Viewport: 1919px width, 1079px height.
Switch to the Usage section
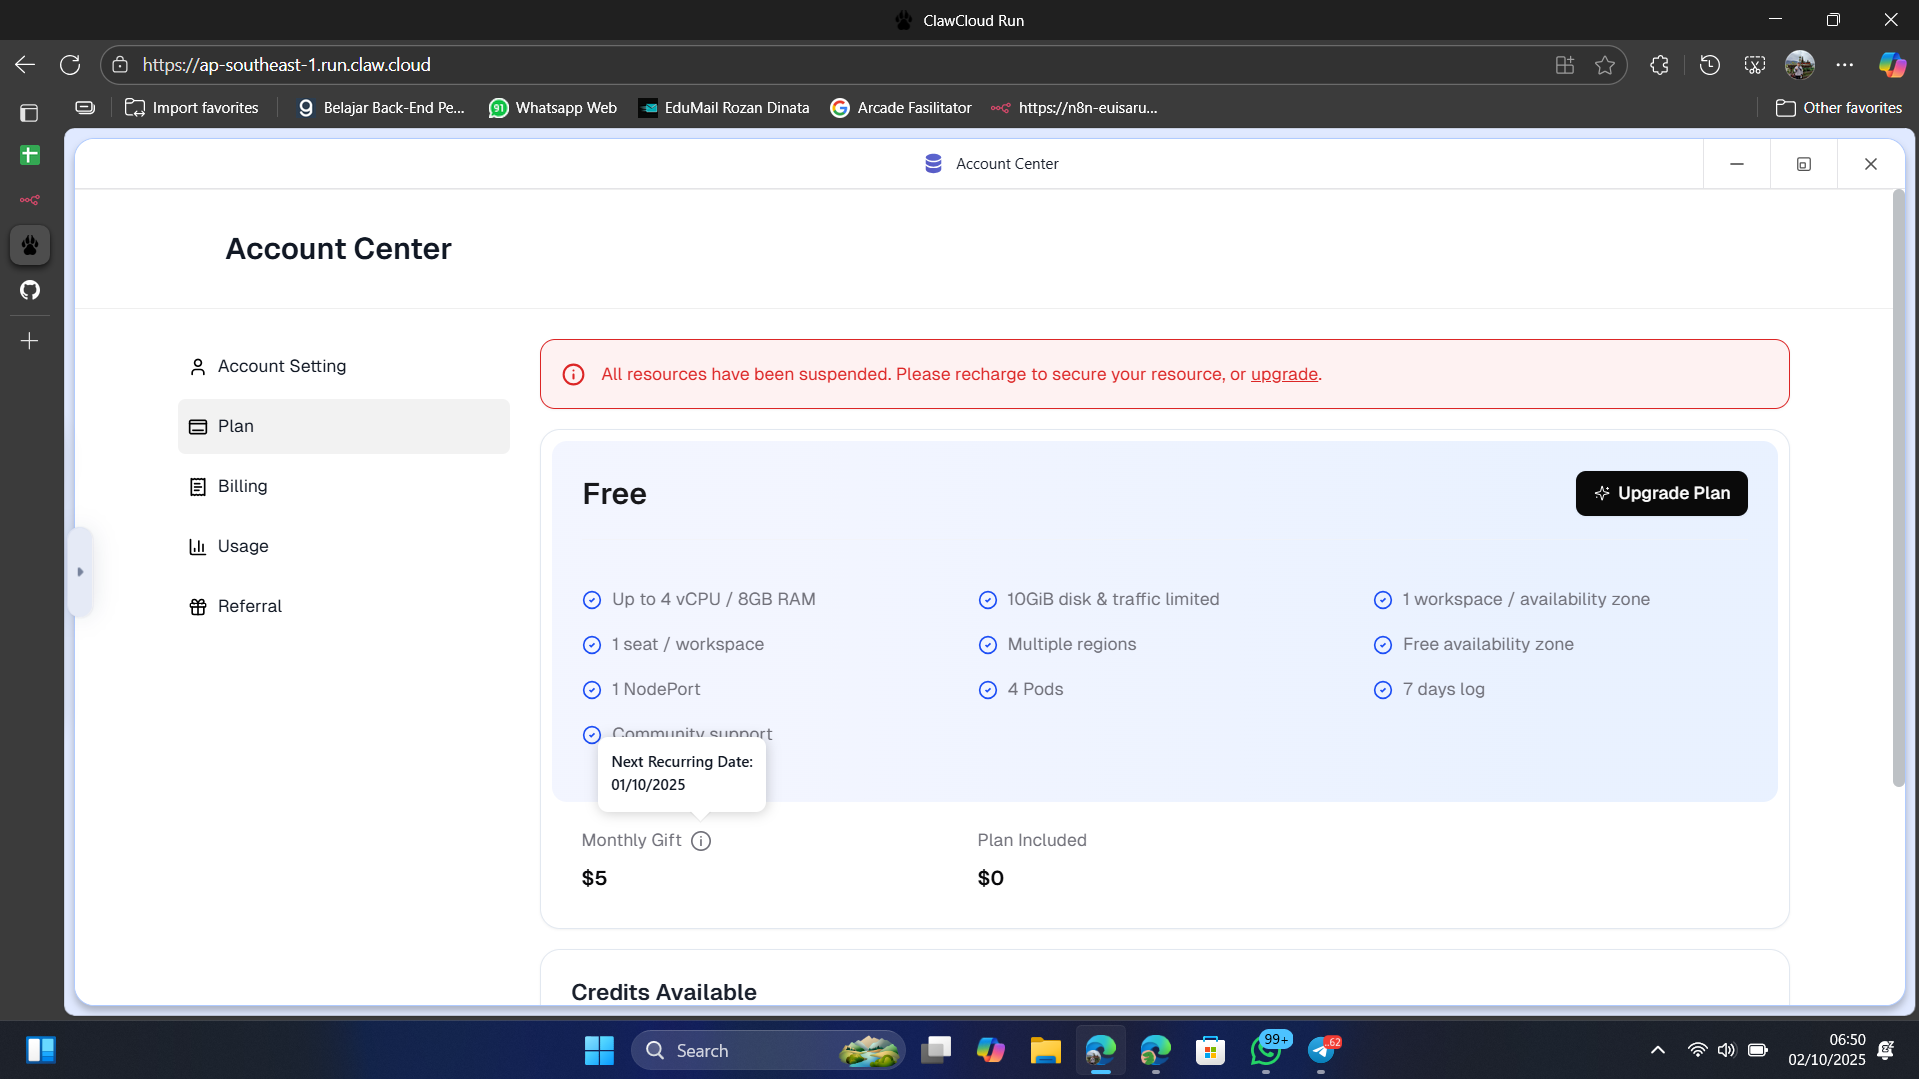243,546
